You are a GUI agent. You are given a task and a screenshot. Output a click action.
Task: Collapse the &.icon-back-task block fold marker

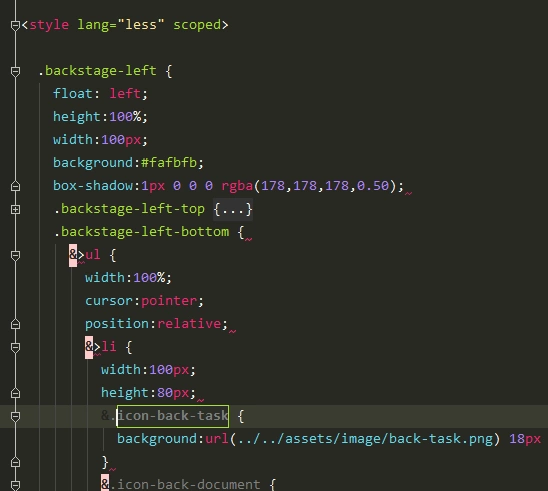(x=15, y=417)
